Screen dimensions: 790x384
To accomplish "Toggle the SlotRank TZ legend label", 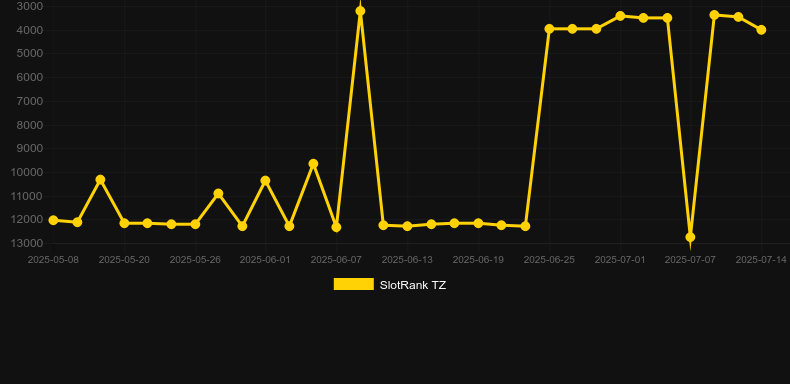I will click(x=413, y=285).
